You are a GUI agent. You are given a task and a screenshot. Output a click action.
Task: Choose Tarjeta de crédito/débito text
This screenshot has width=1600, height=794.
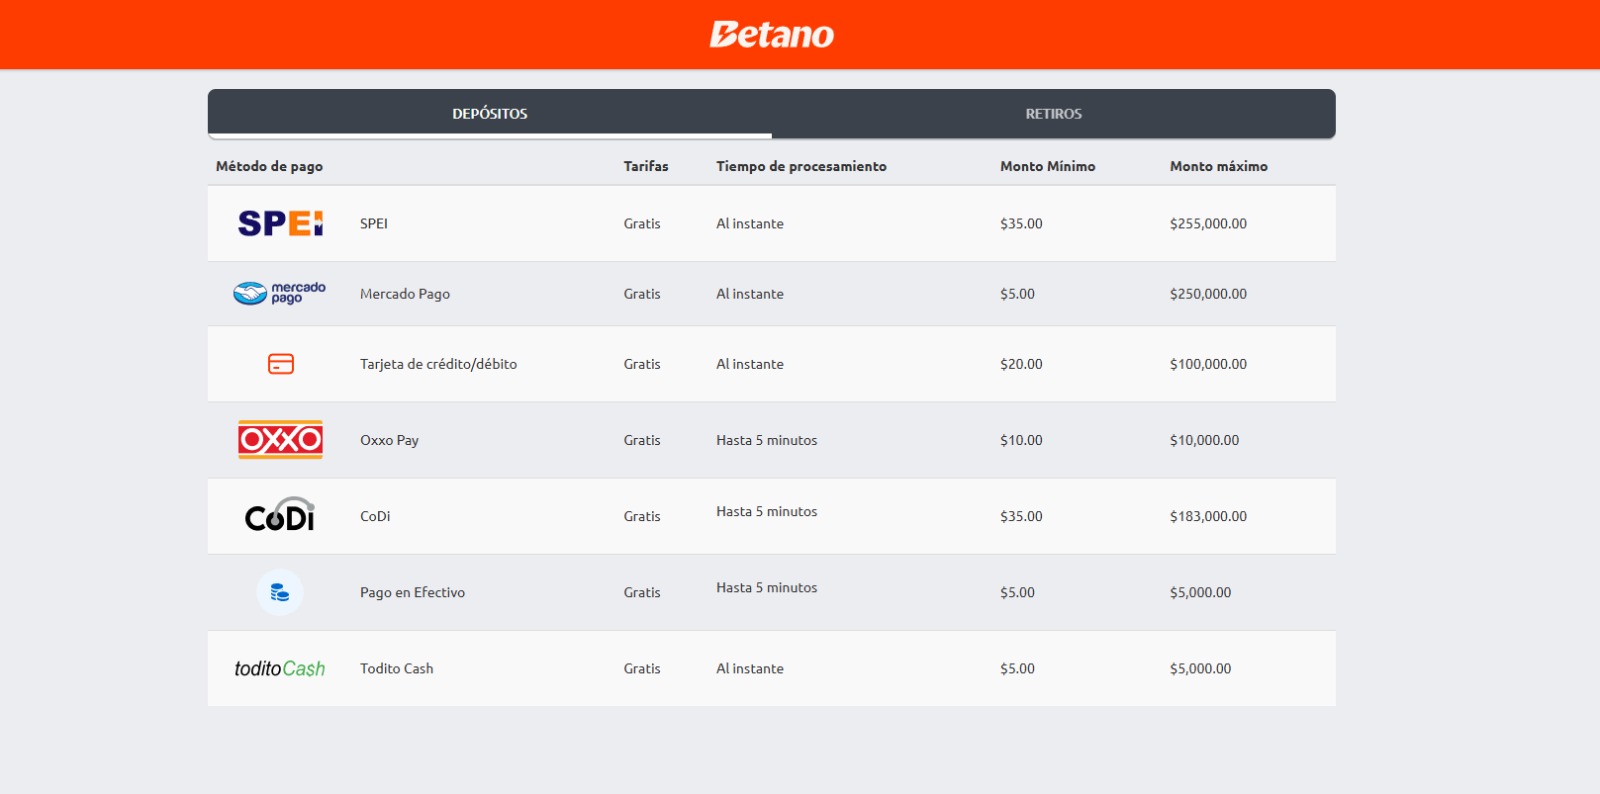coord(438,364)
